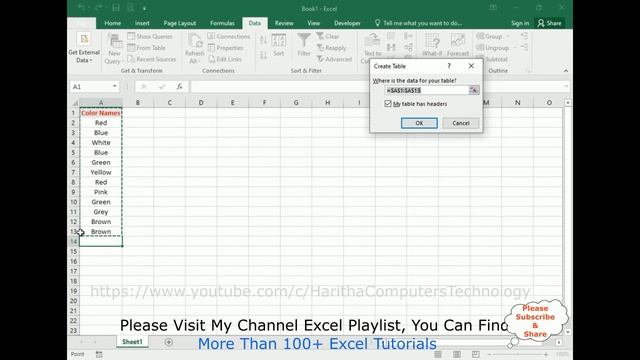Viewport: 640px width, 360px height.
Task: Click the New Query icon
Action: (114, 49)
